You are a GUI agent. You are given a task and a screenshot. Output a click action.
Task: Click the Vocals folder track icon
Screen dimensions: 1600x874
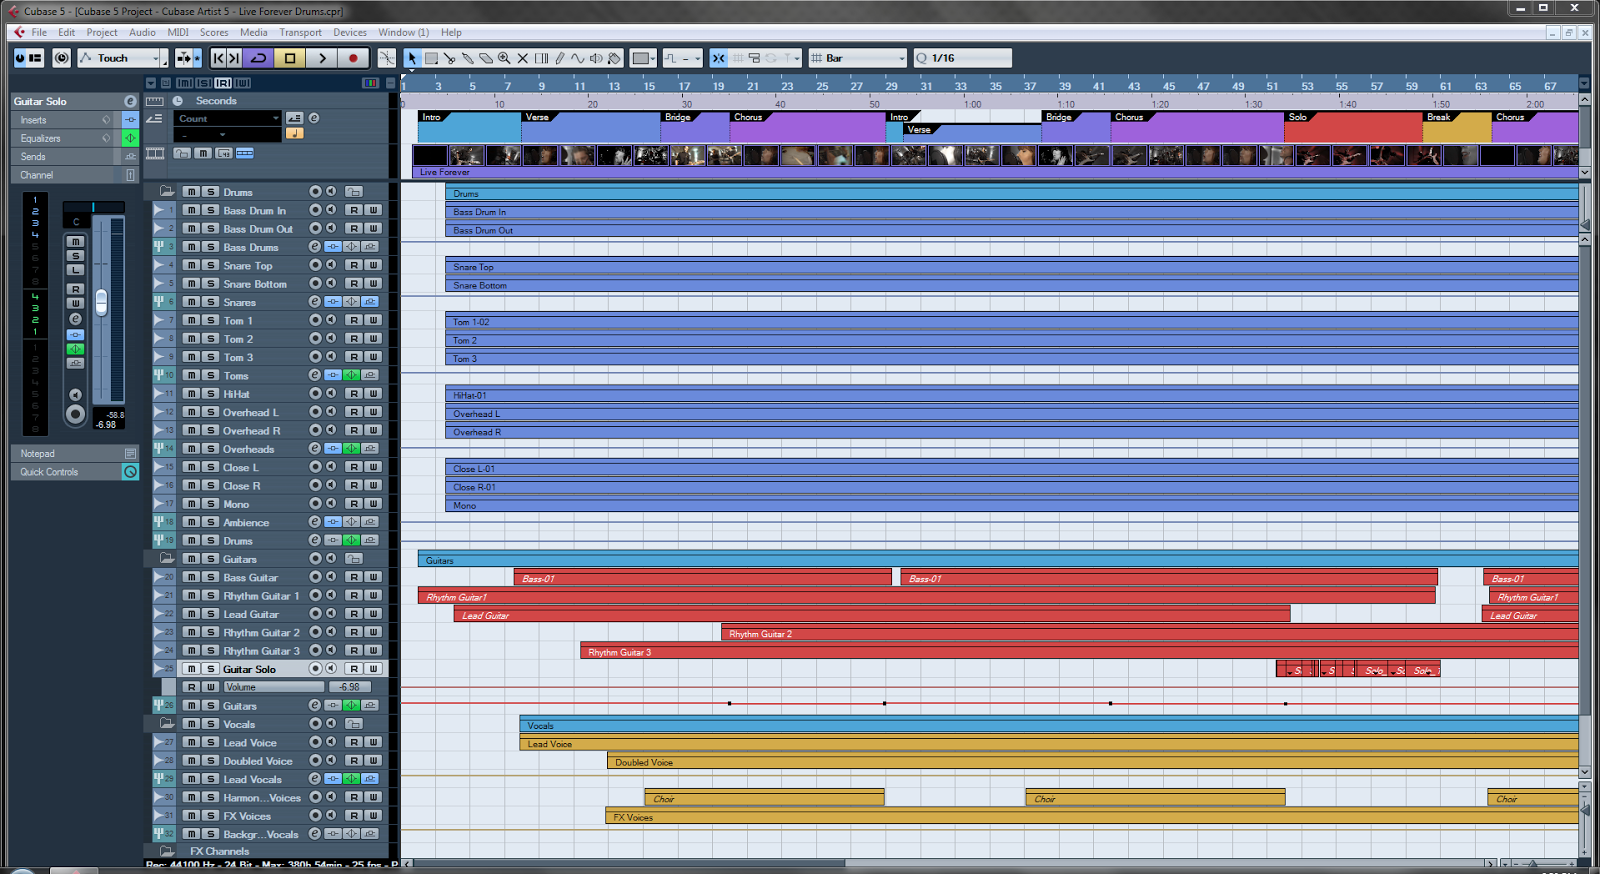(x=167, y=723)
